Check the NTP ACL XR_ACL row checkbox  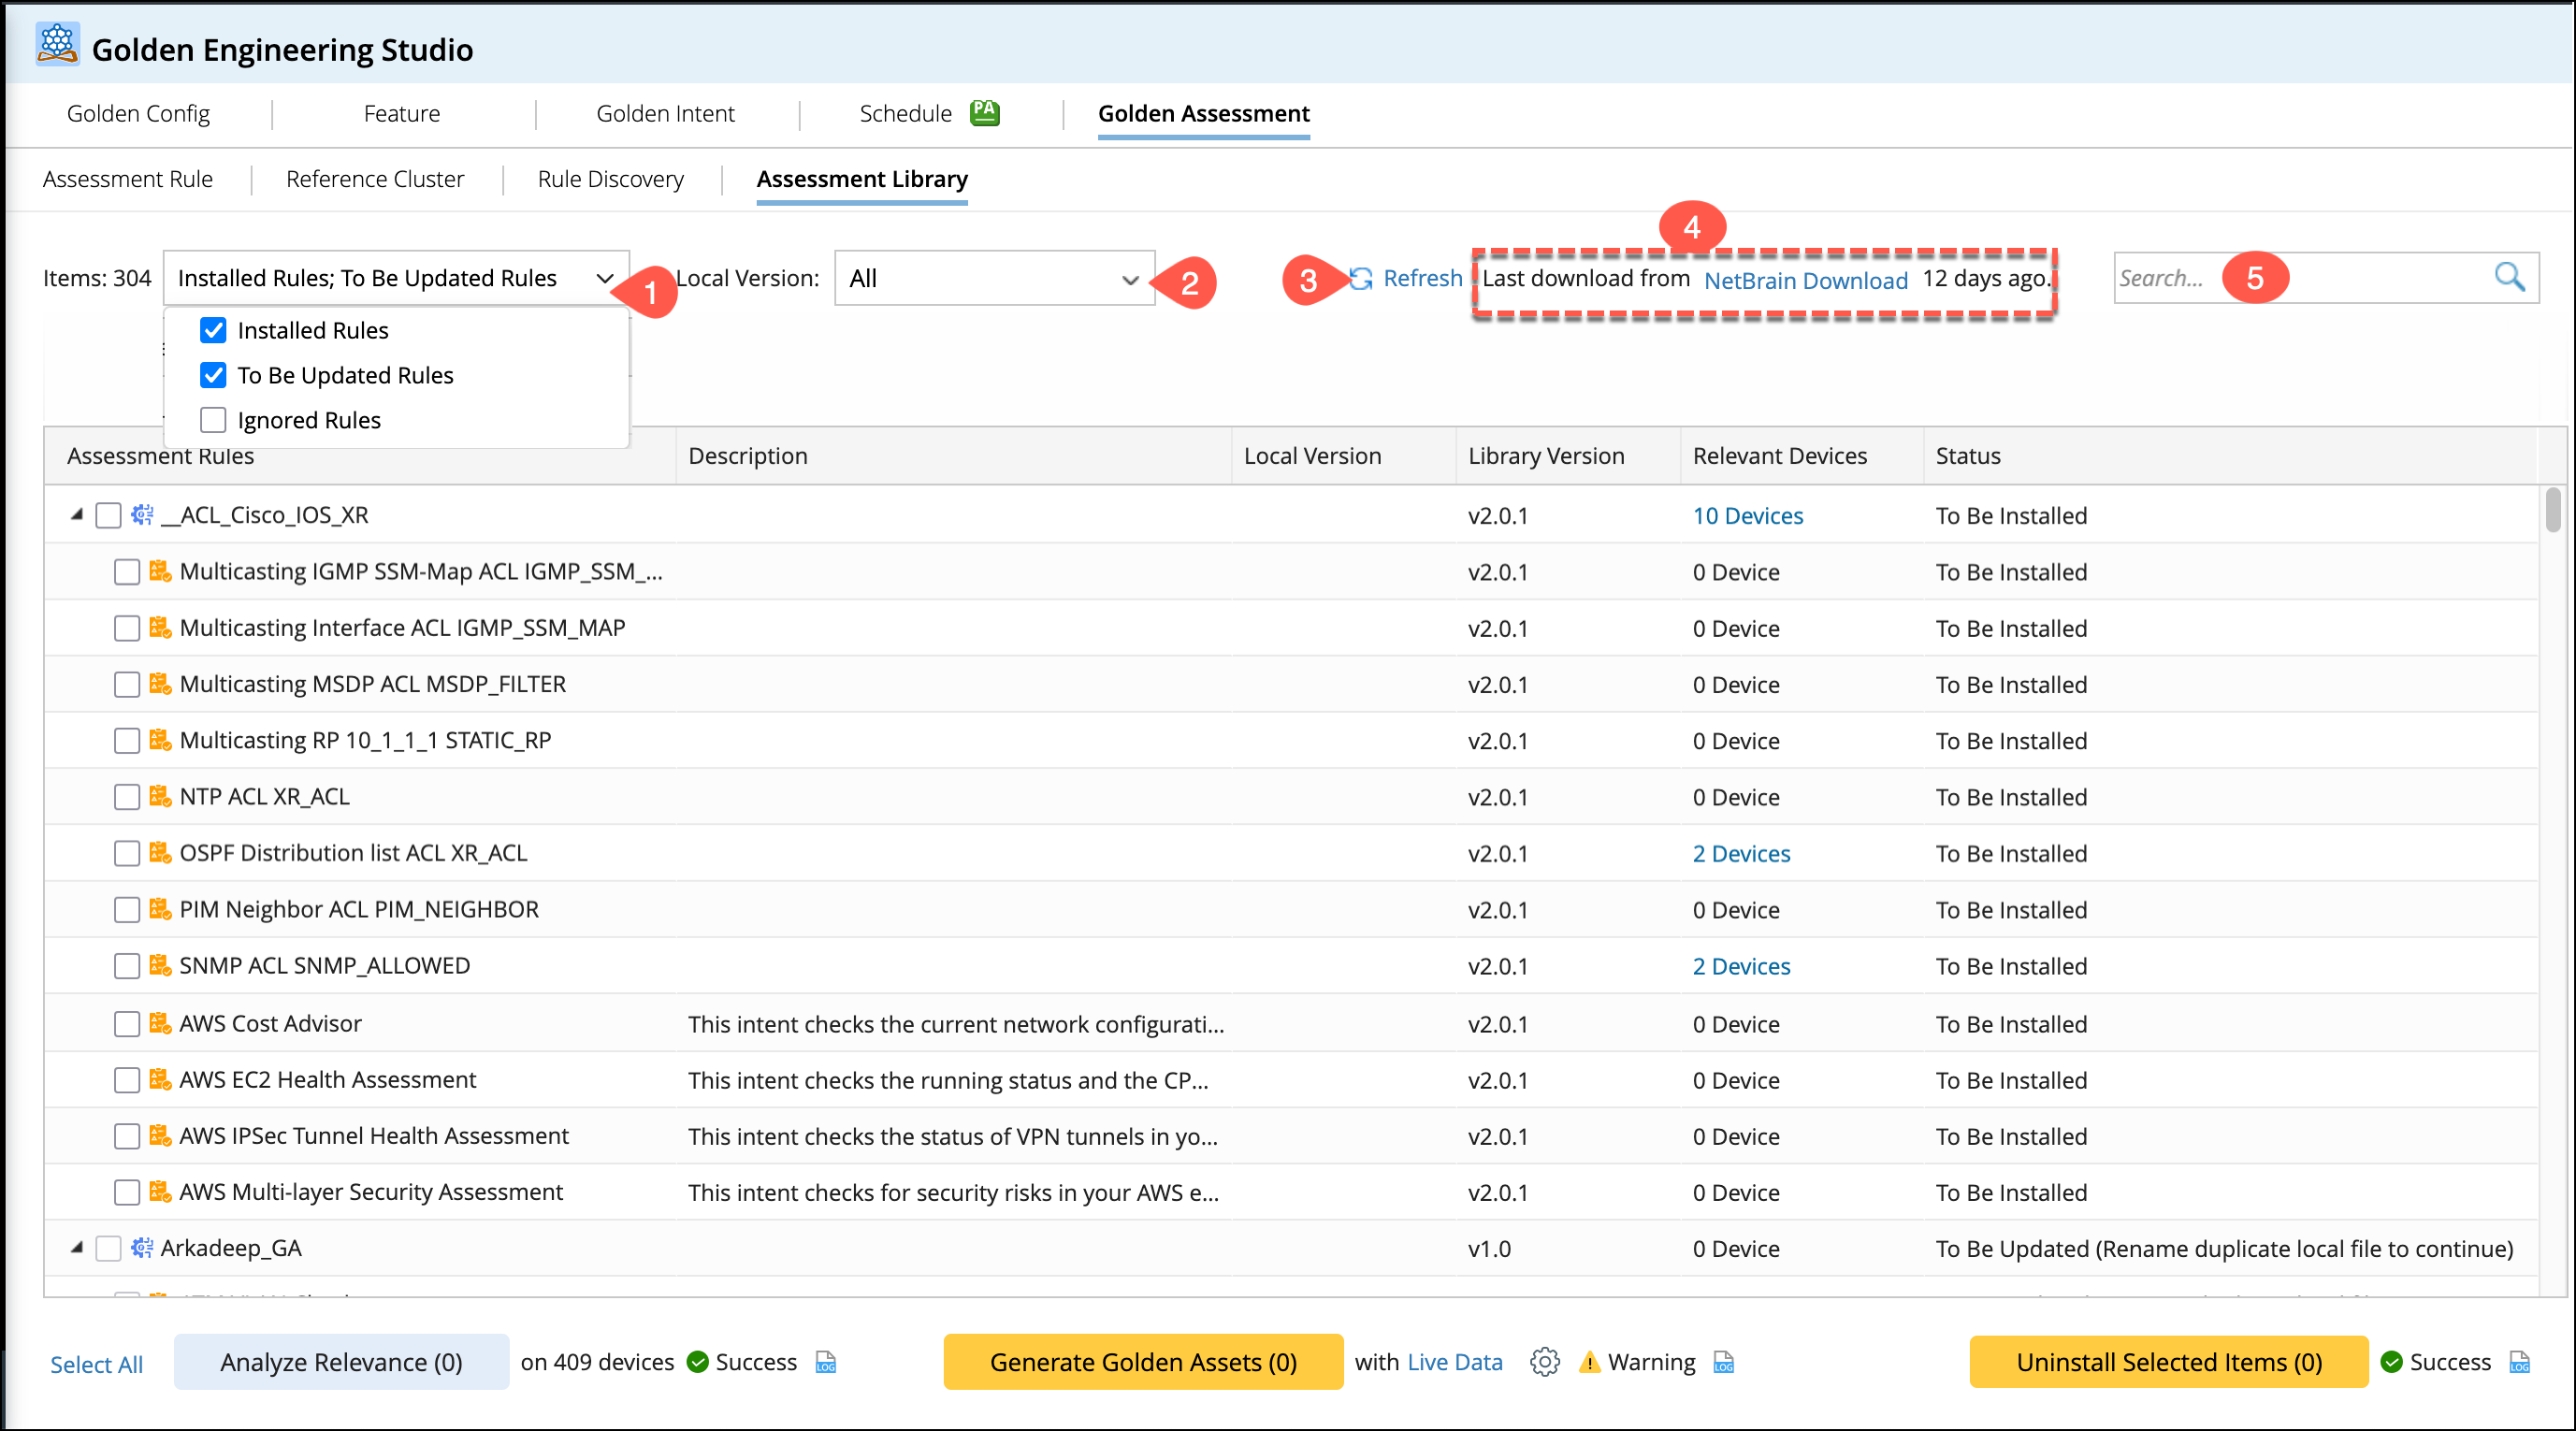coord(127,797)
